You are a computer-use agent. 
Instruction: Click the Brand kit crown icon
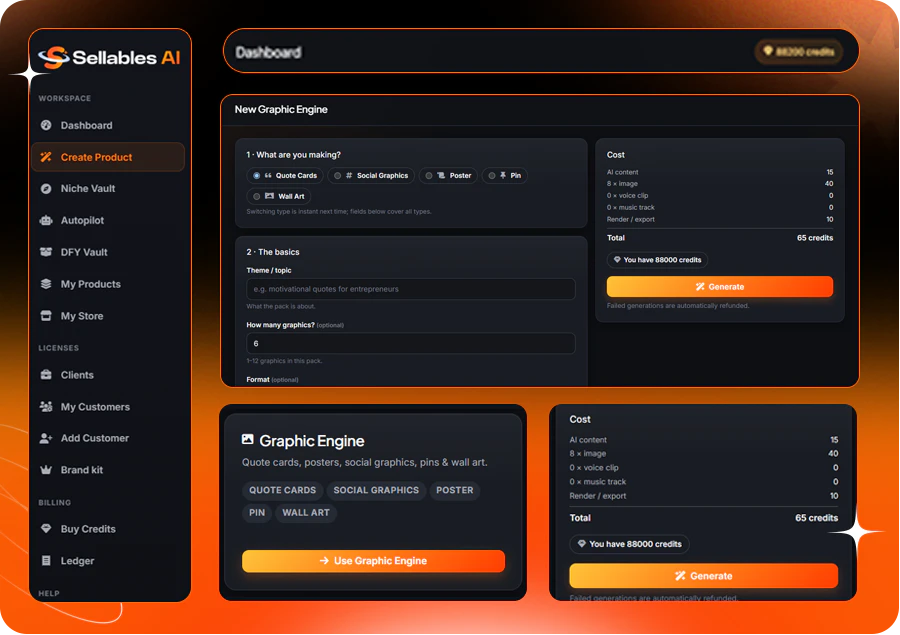click(x=46, y=470)
